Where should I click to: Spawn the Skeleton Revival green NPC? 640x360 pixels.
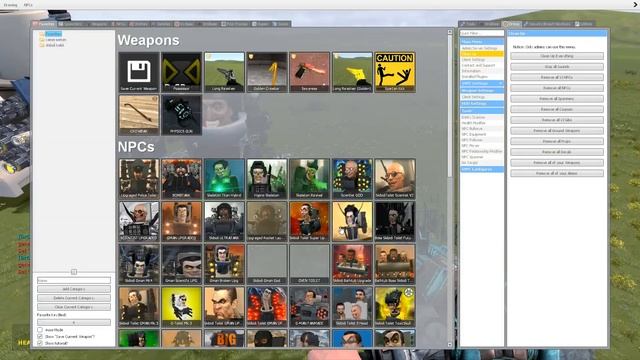tap(309, 179)
